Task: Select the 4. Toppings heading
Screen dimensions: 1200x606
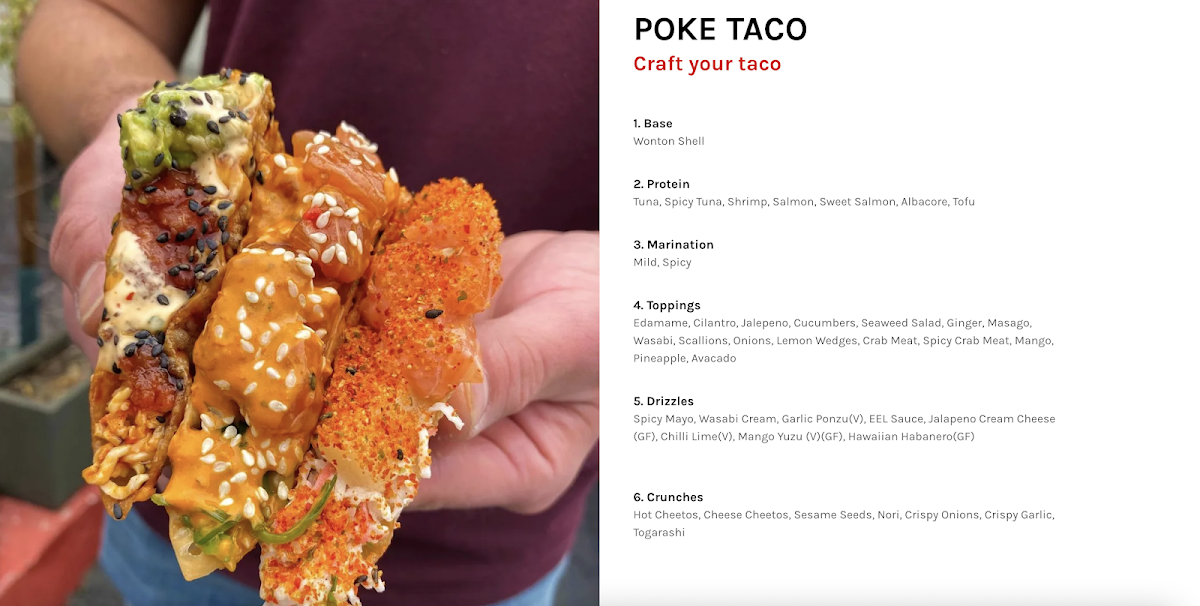Action: (667, 306)
